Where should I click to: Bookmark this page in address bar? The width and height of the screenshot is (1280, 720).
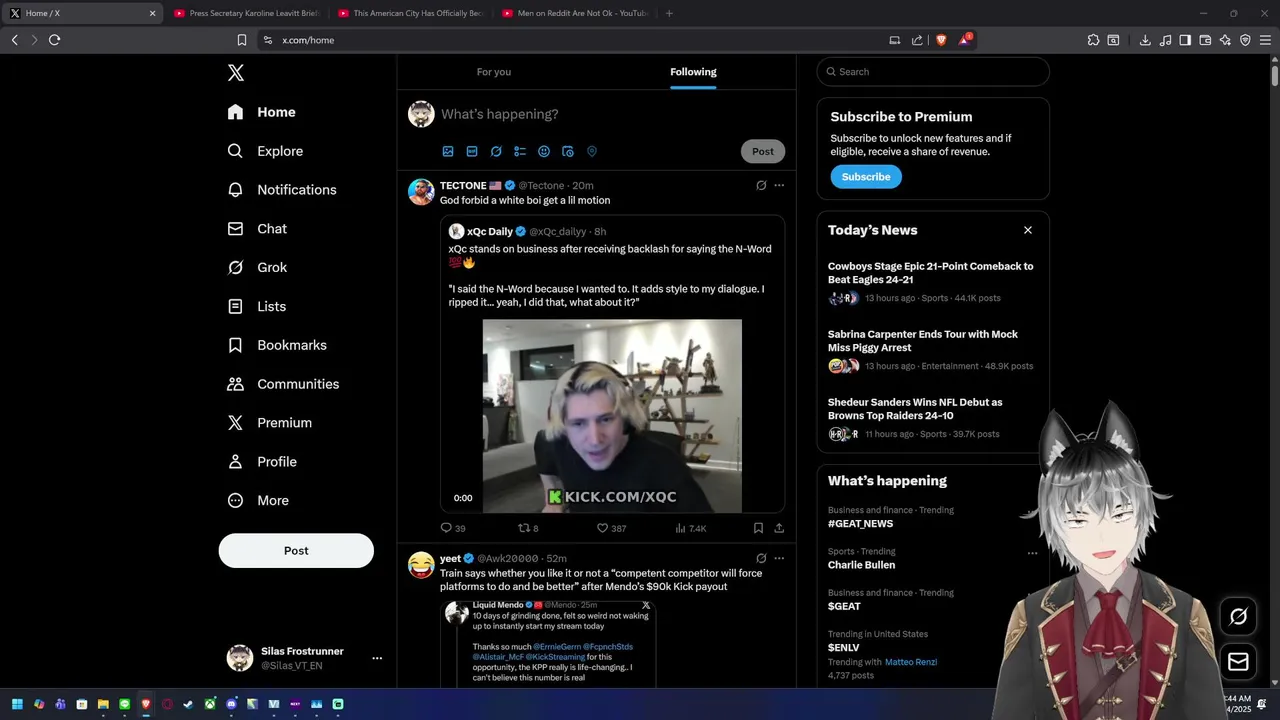(x=242, y=40)
